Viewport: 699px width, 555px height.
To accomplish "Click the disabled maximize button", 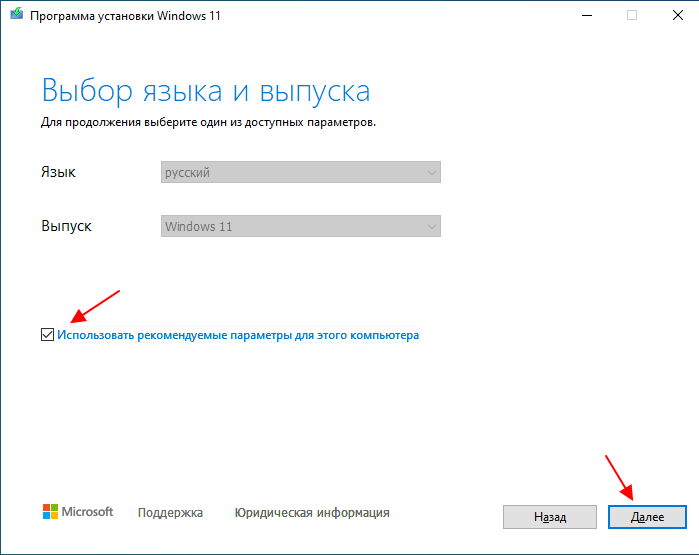I will click(x=632, y=16).
